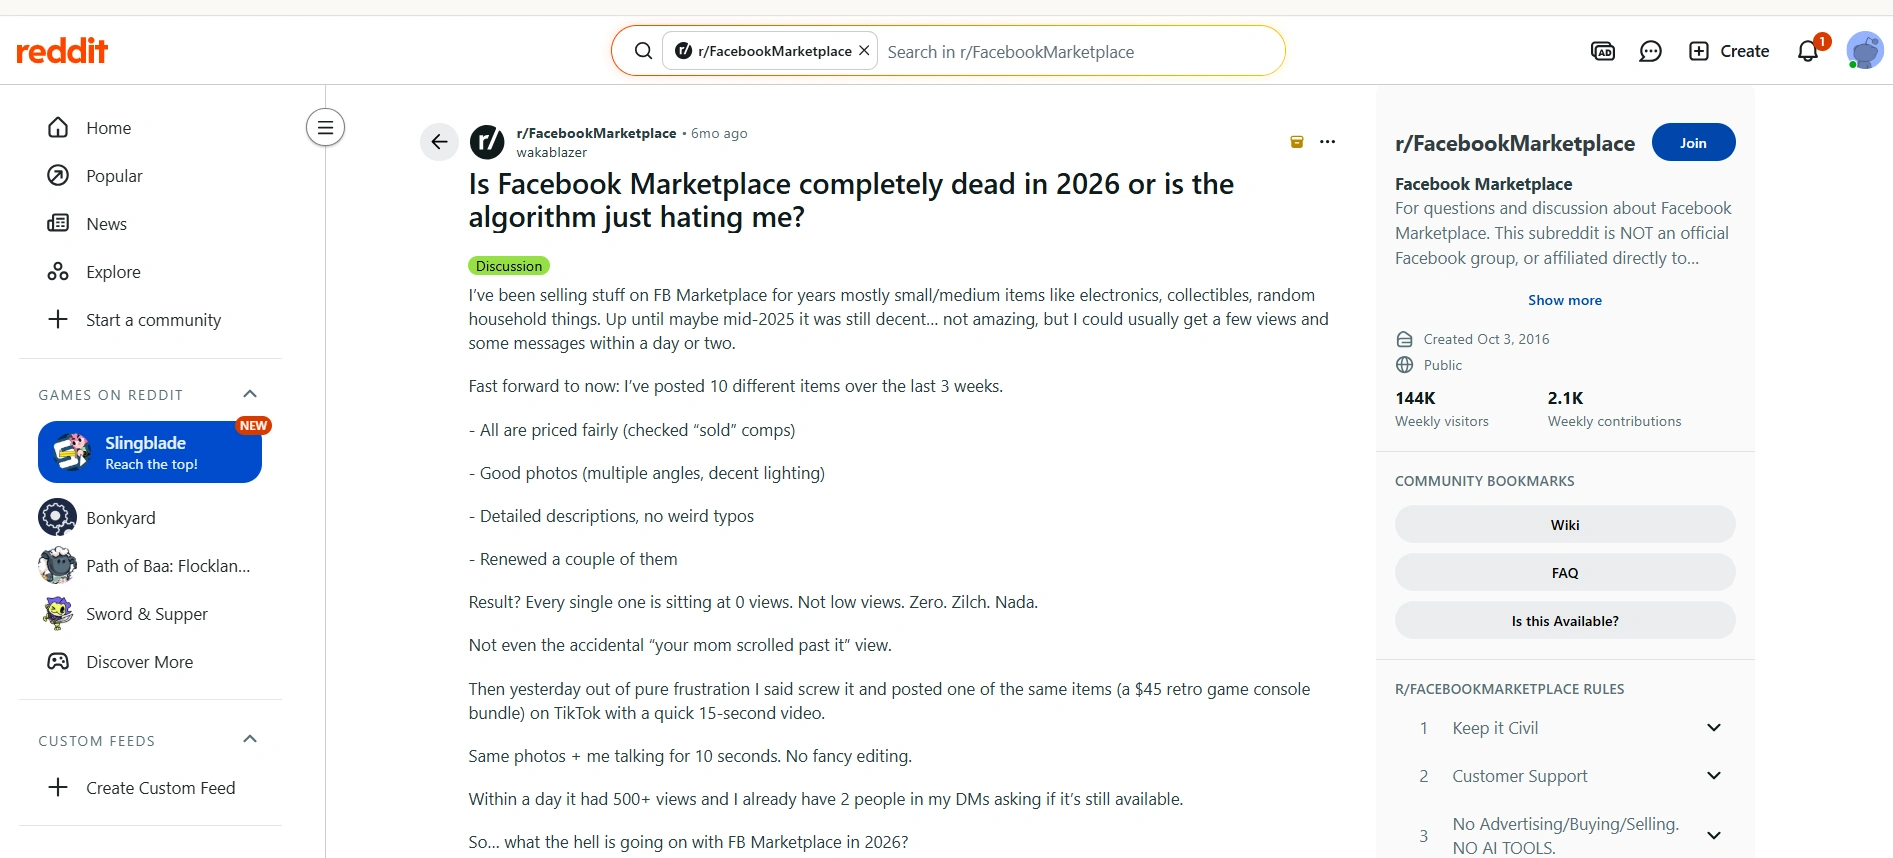Collapse the left navigation sidebar

[325, 127]
